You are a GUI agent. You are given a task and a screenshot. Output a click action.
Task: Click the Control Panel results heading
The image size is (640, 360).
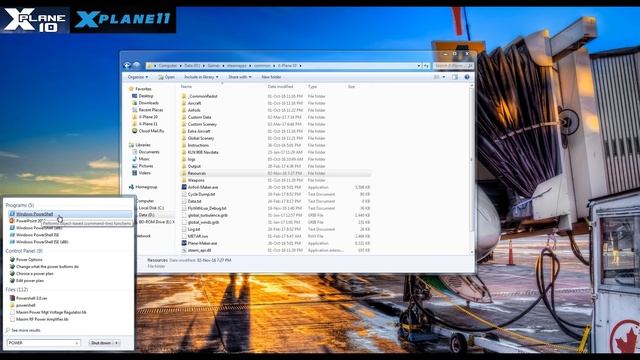(x=24, y=251)
